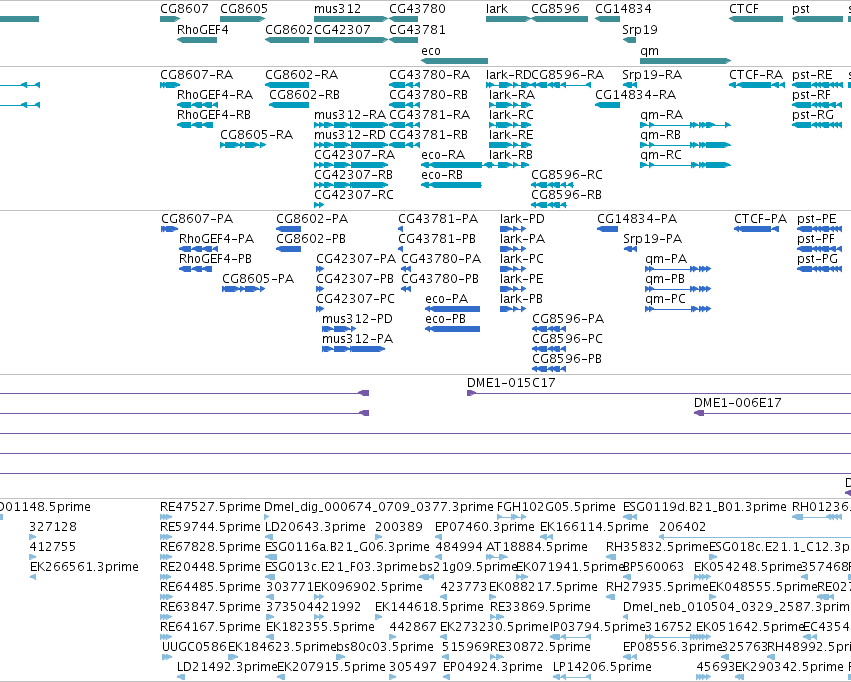The height and width of the screenshot is (682, 851).
Task: Select protein CG8607-PA
Action: pos(197,219)
